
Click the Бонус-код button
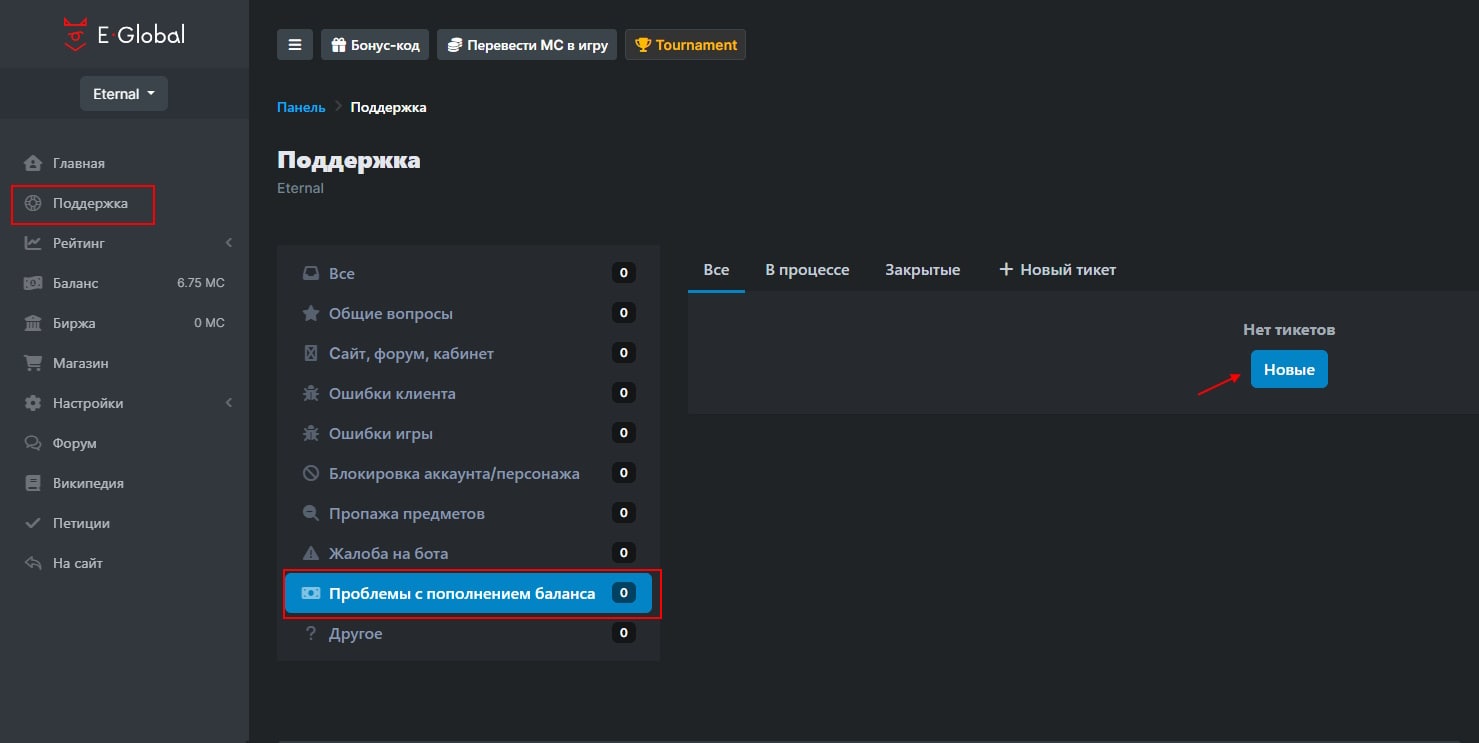pyautogui.click(x=375, y=45)
